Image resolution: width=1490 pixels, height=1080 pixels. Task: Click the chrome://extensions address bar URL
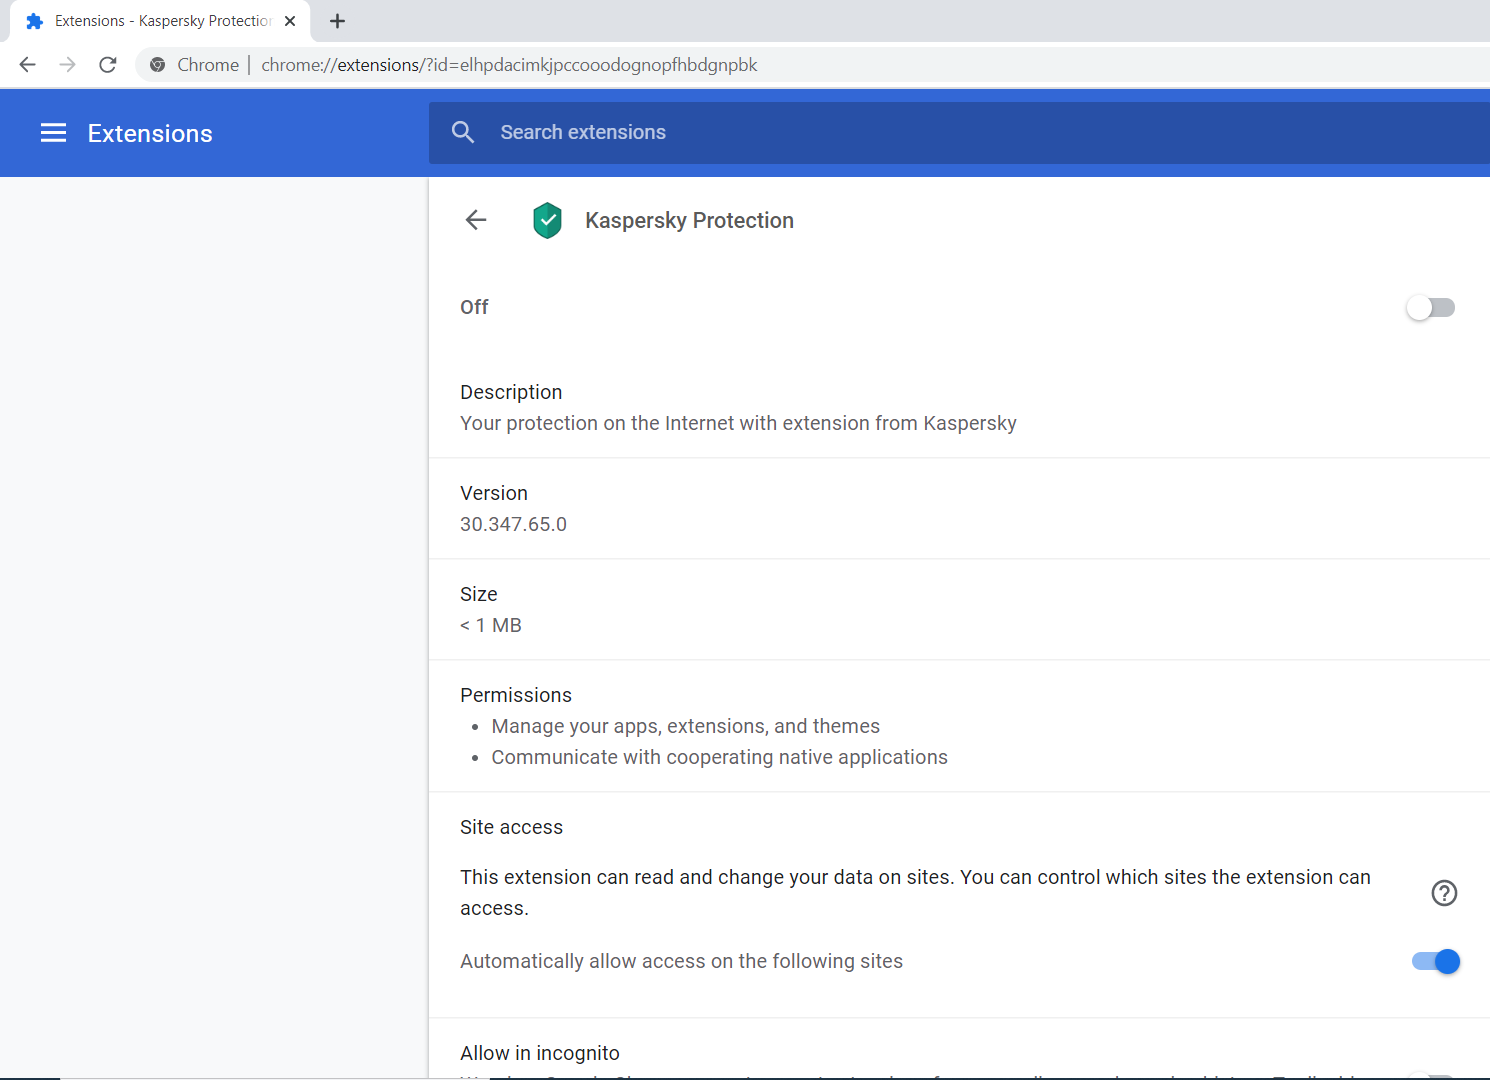(509, 65)
